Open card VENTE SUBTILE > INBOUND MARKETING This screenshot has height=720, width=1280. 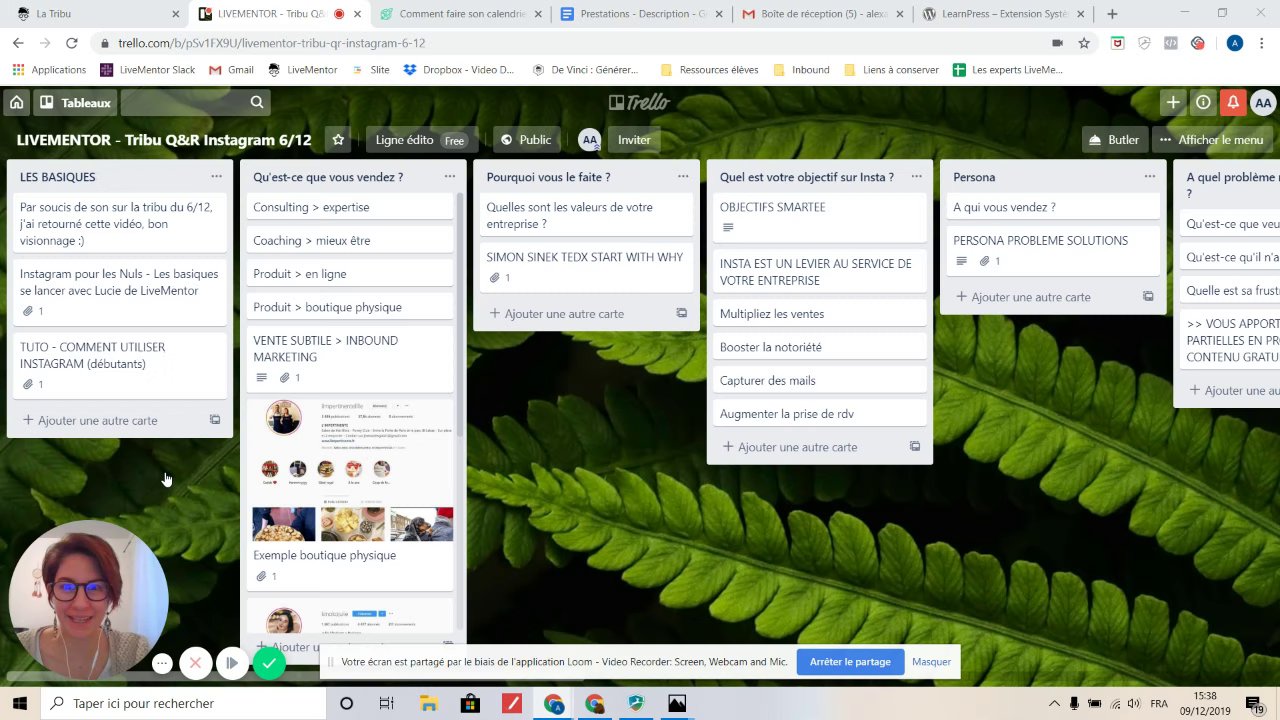click(x=350, y=359)
